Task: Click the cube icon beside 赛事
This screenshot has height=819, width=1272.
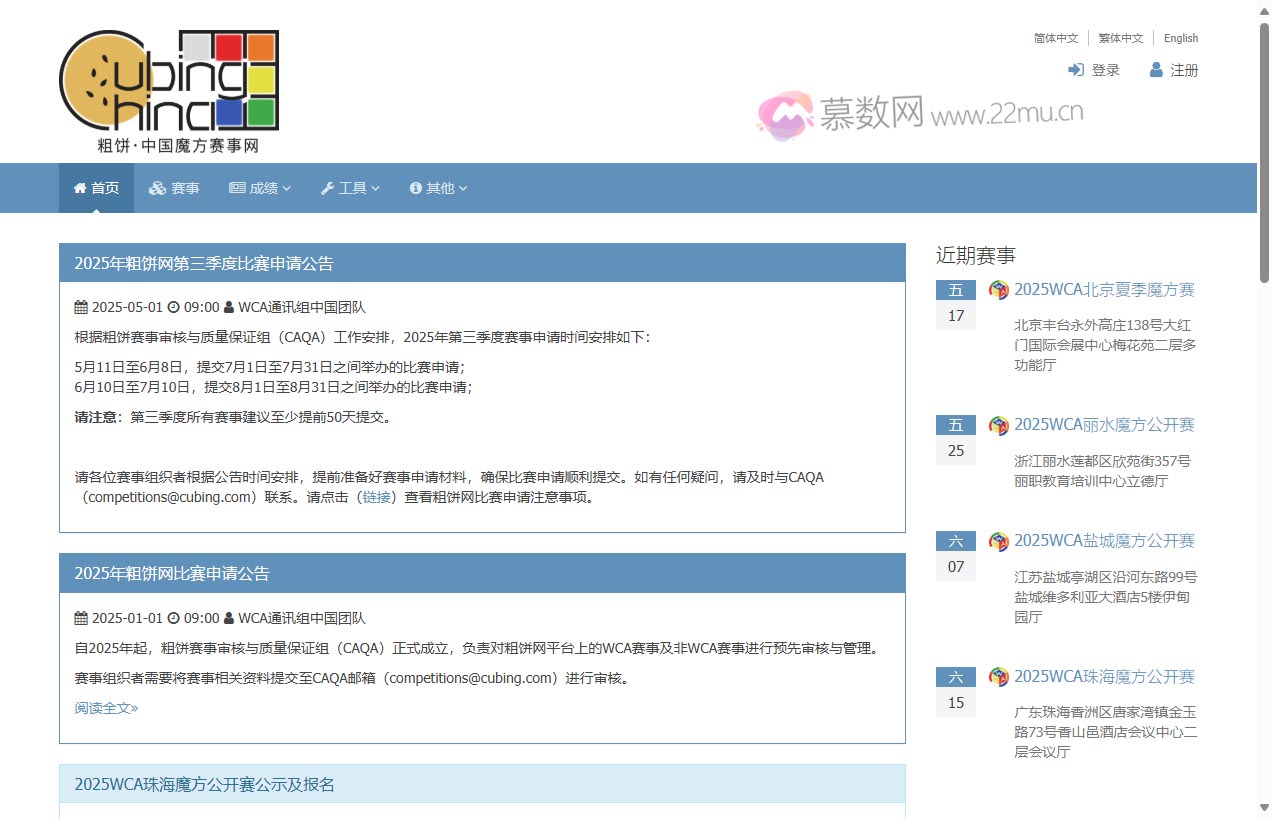Action: pos(157,187)
